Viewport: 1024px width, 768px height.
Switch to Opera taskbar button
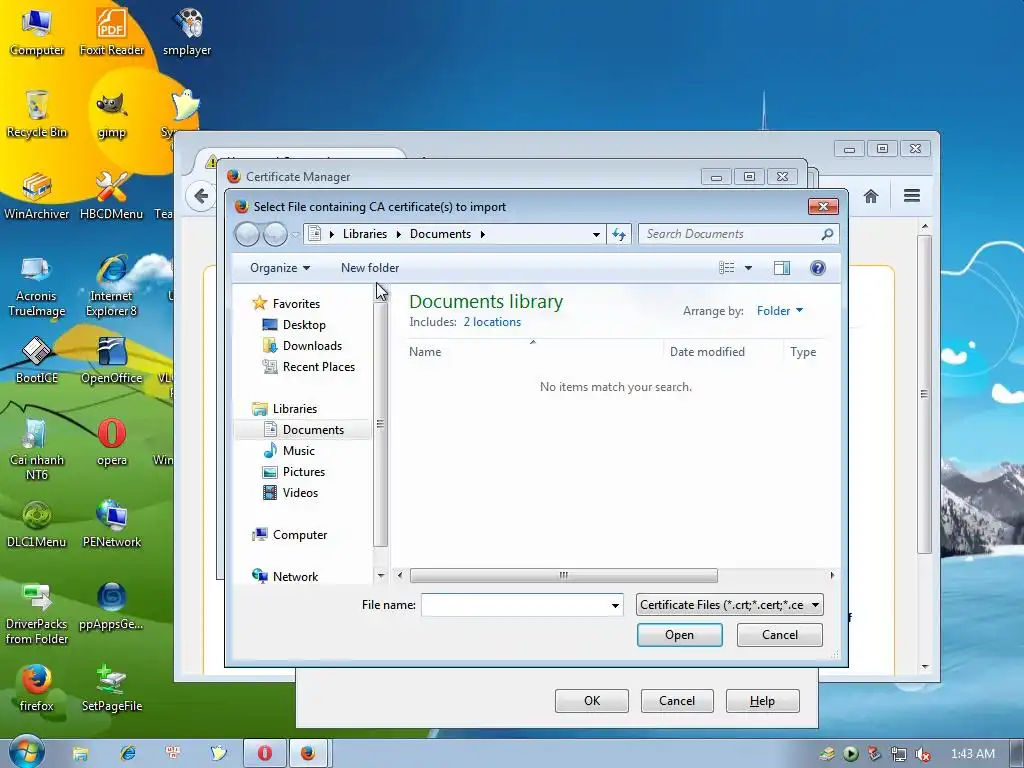[x=264, y=754]
